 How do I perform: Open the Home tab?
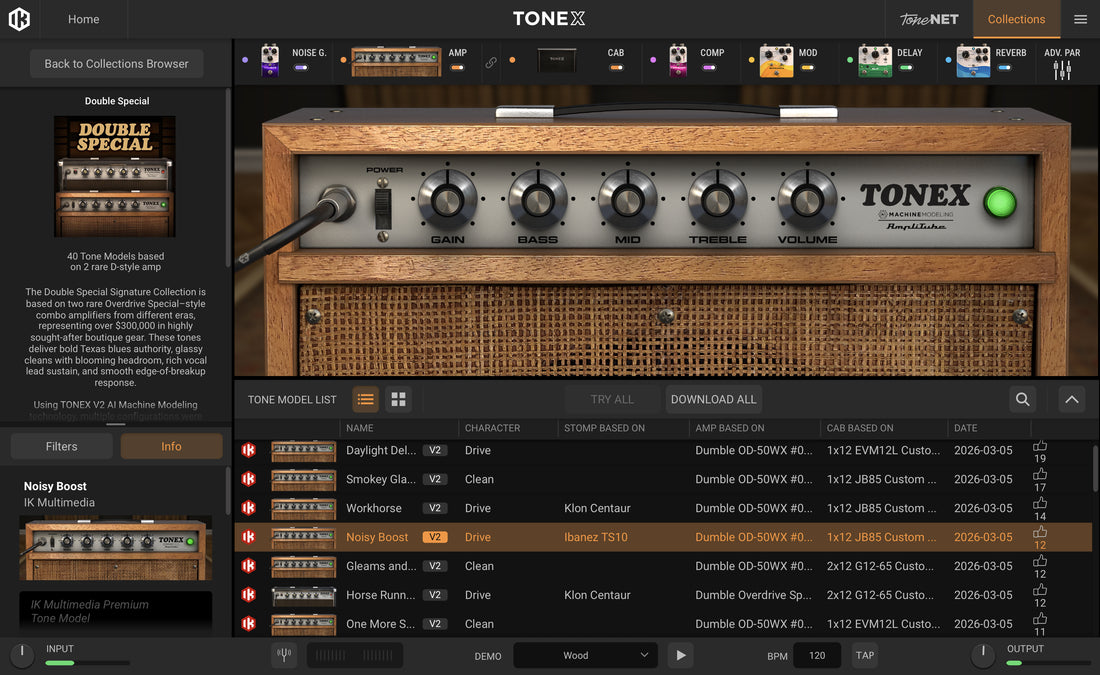(83, 19)
